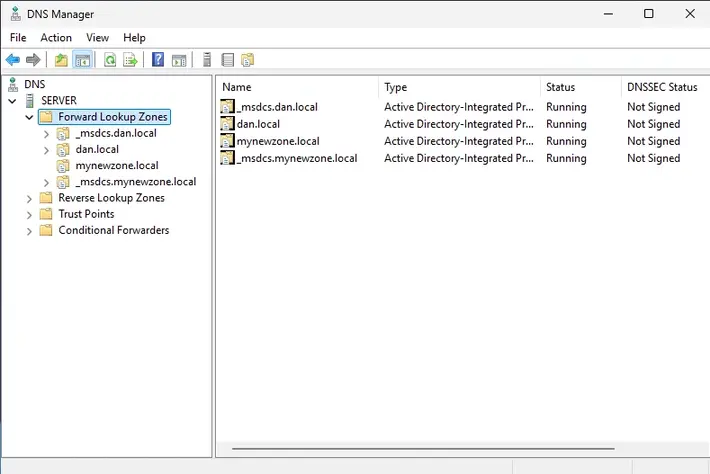Viewport: 710px width, 474px height.
Task: Sort by DNSSEC Status column header
Action: (x=666, y=87)
